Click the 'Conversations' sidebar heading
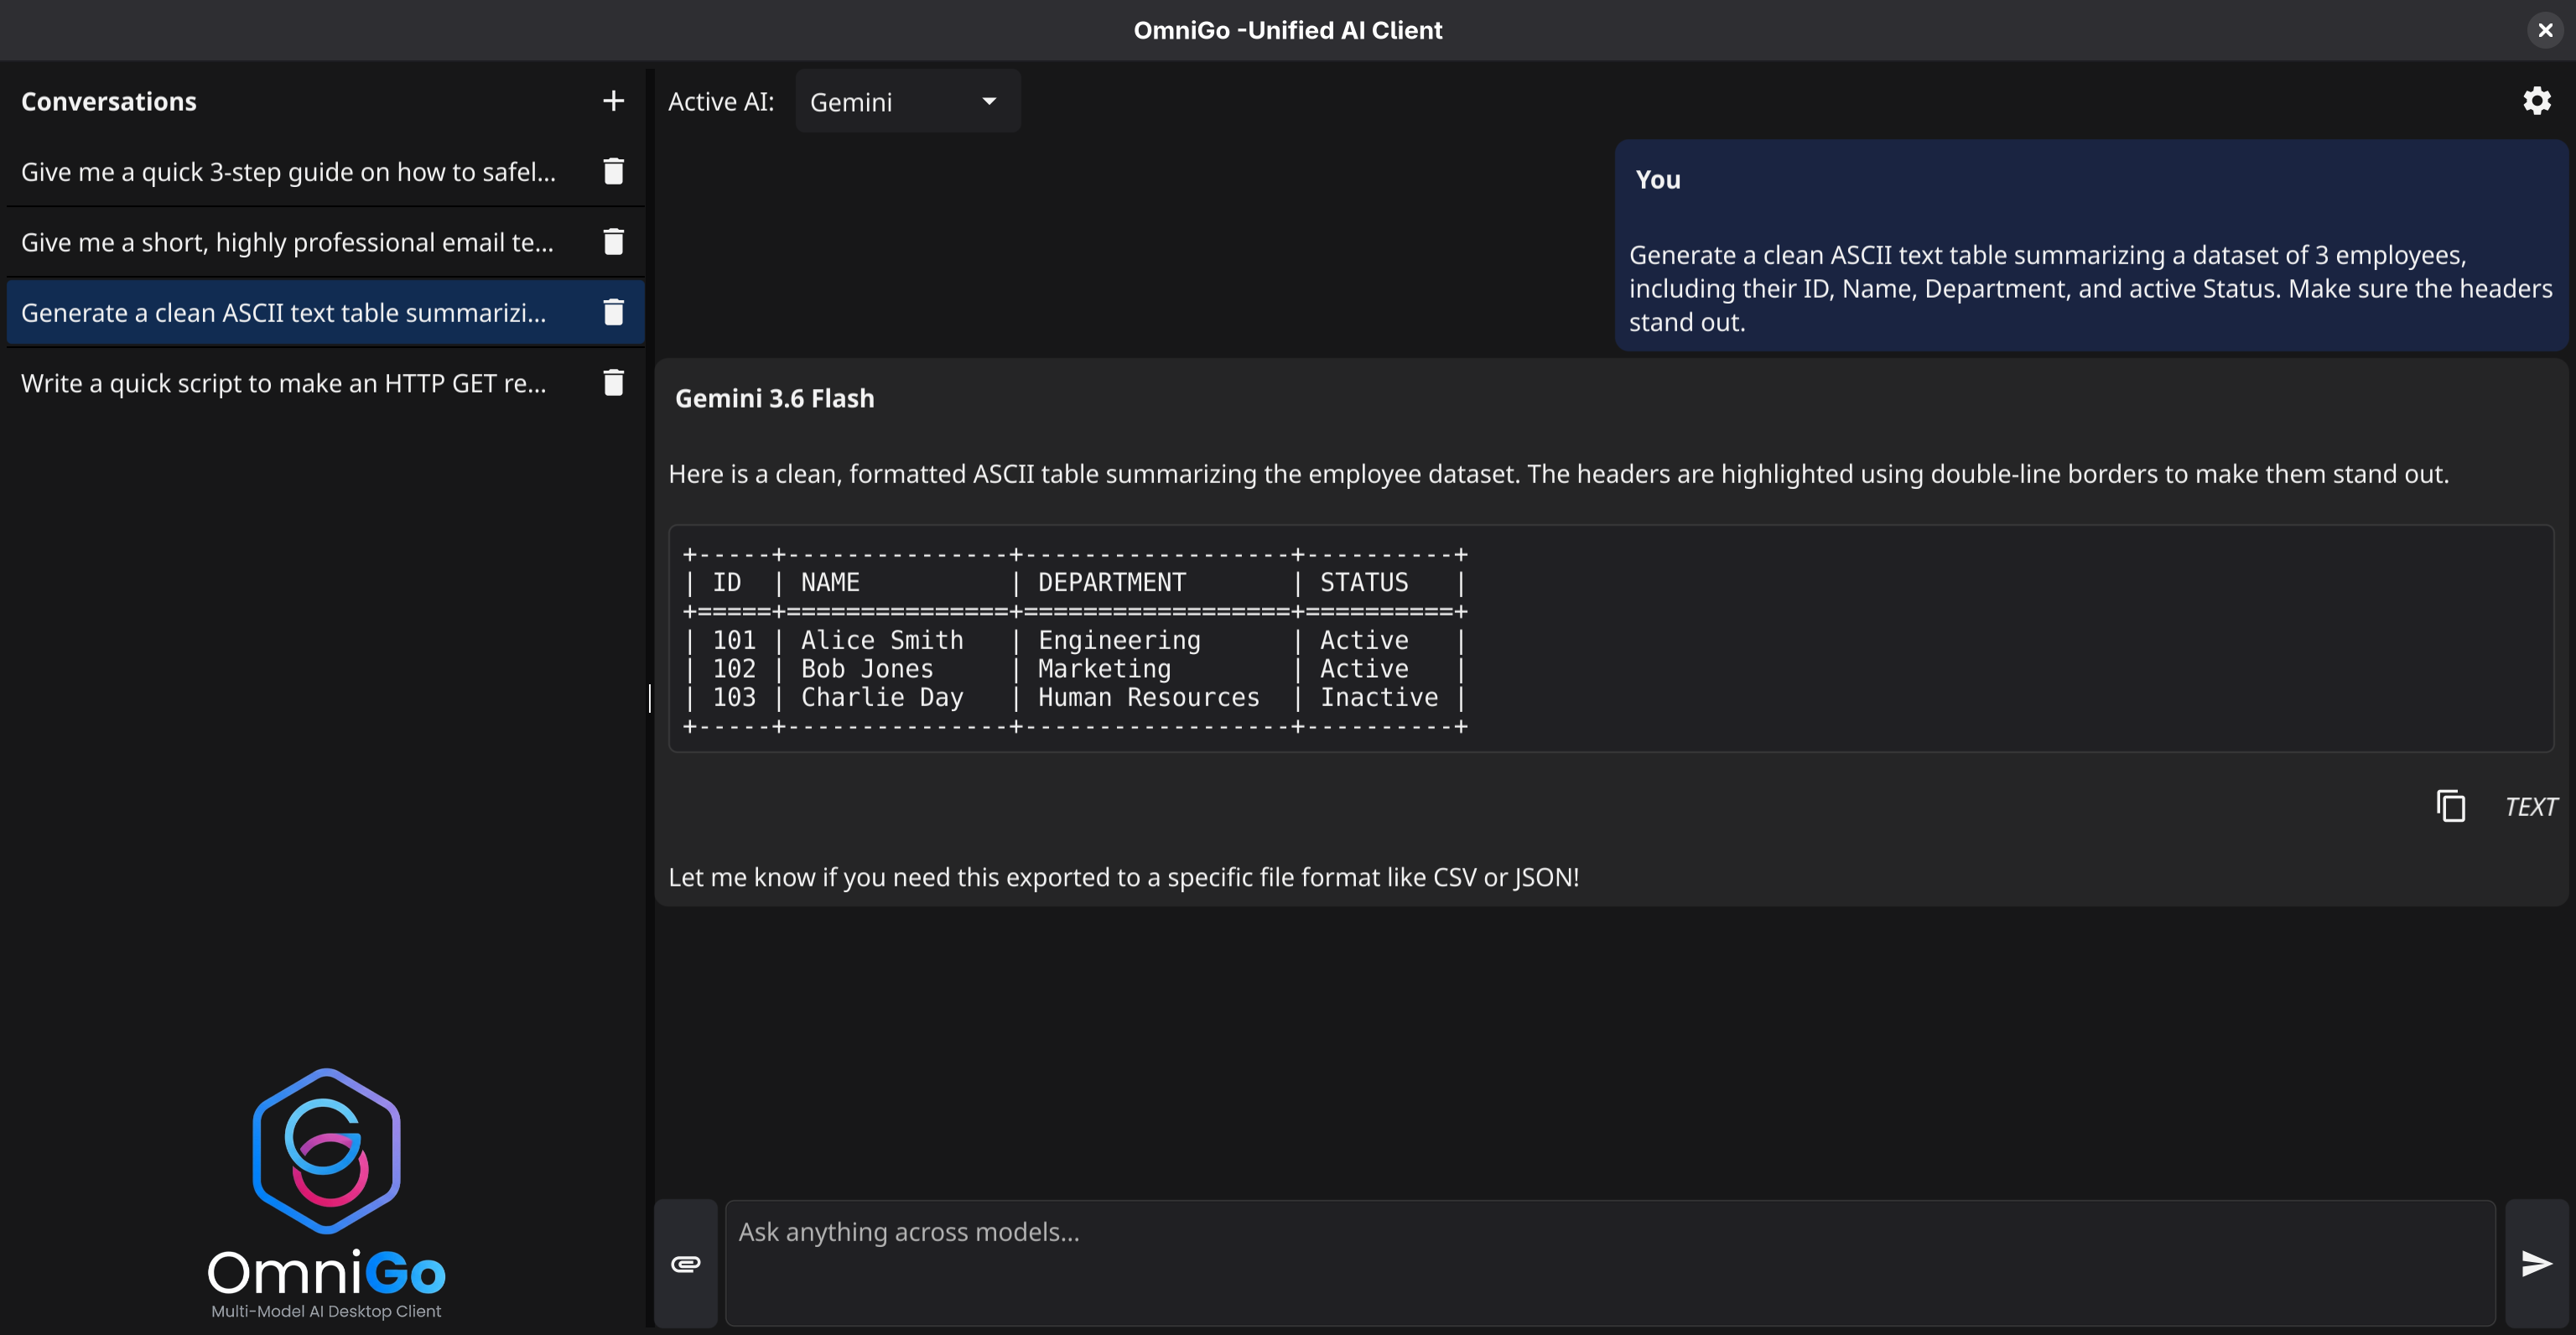 109,101
